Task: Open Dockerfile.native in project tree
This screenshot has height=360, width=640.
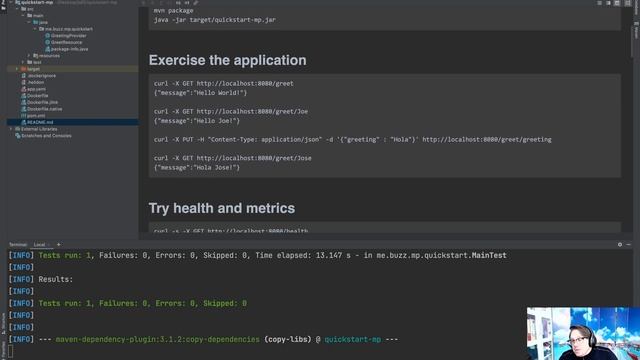Action: coord(44,109)
